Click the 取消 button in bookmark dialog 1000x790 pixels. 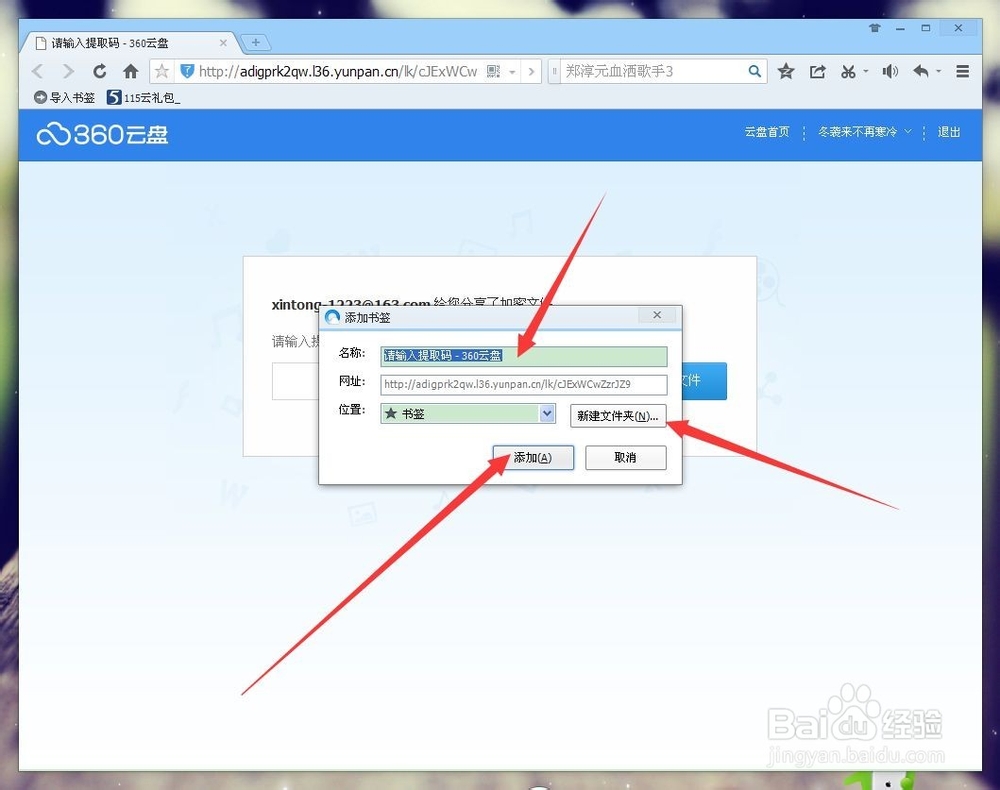(x=625, y=457)
